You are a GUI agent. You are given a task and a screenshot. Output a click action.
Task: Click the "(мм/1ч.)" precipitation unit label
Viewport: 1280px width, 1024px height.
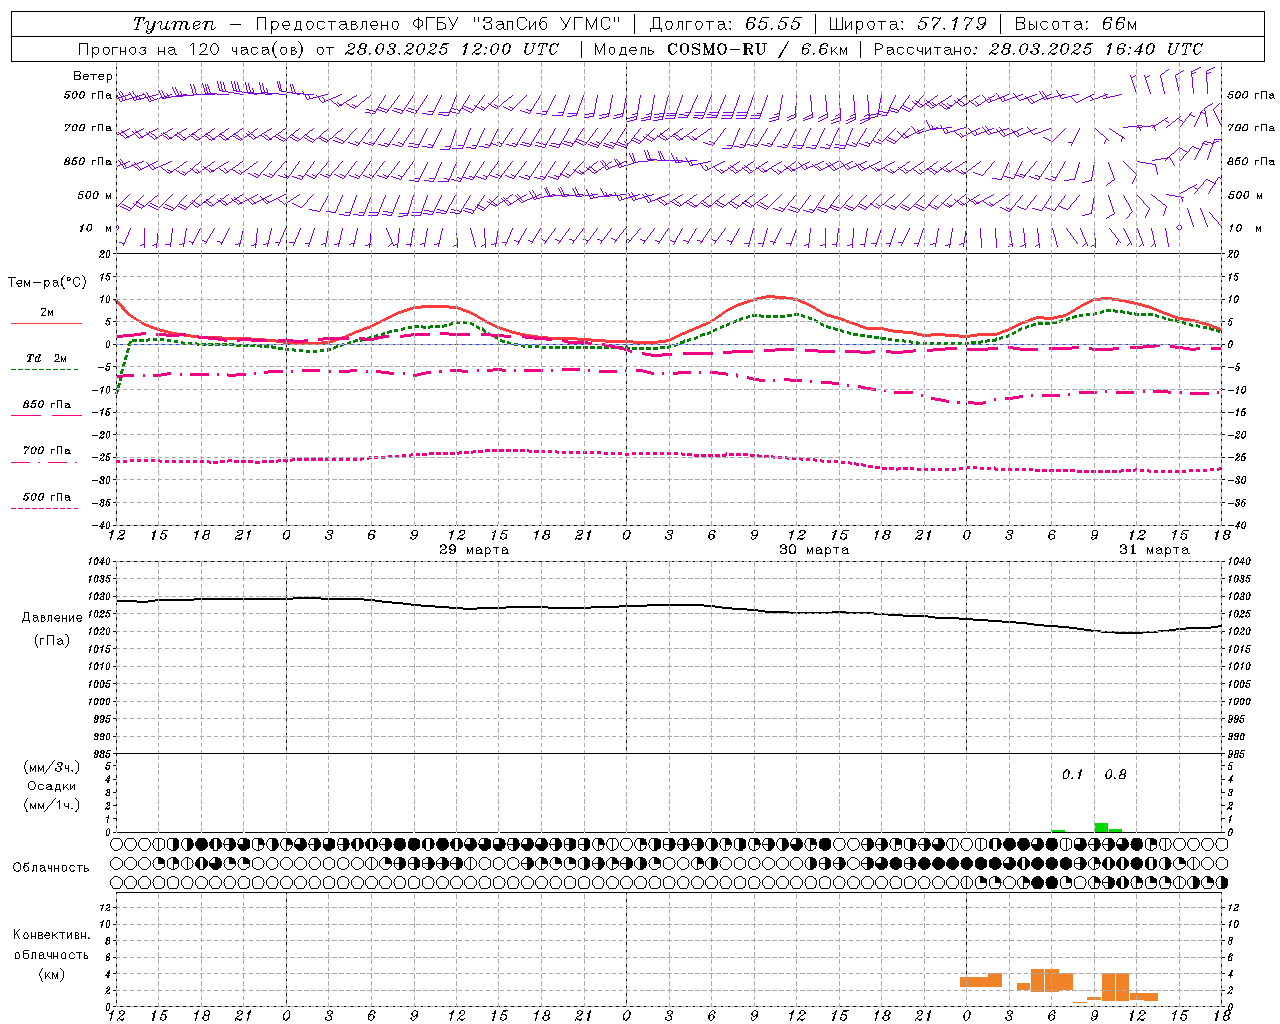click(x=52, y=805)
